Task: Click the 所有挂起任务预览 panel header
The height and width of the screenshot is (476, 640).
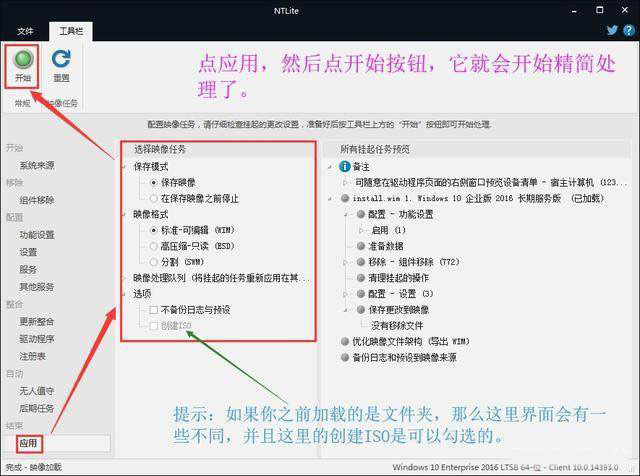Action: [x=375, y=149]
